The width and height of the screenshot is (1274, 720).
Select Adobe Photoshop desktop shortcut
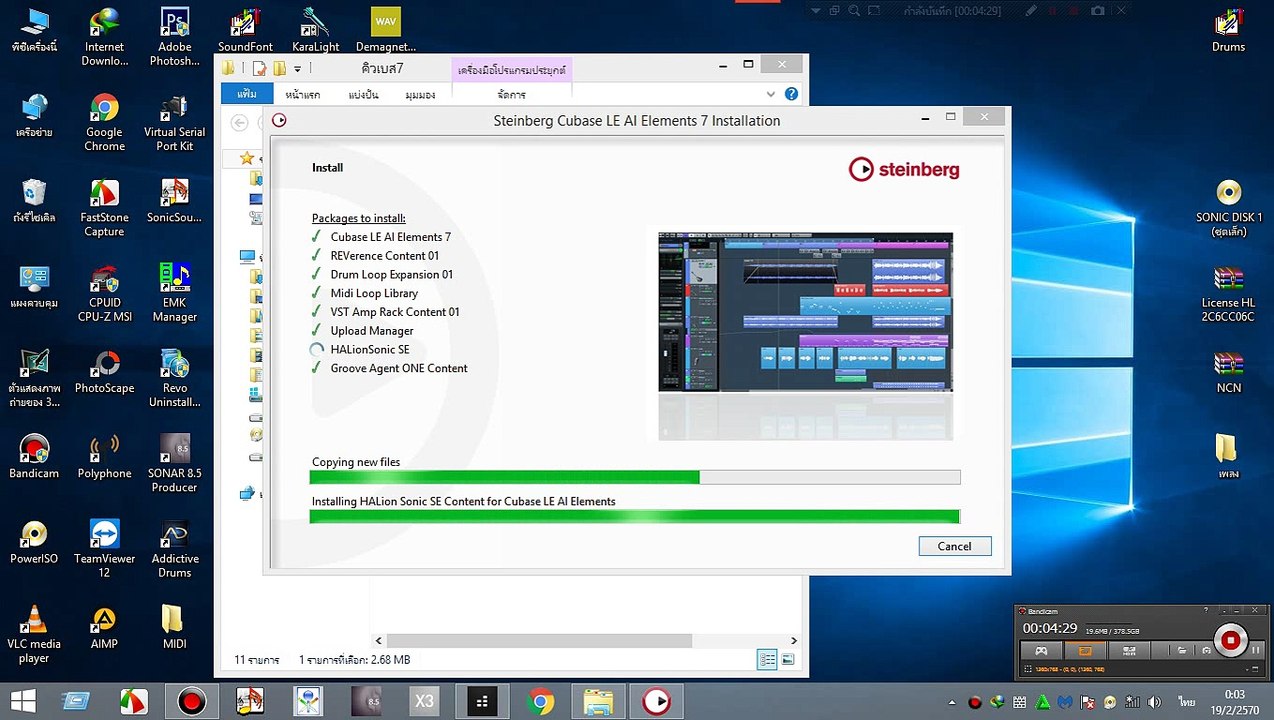coord(175,38)
